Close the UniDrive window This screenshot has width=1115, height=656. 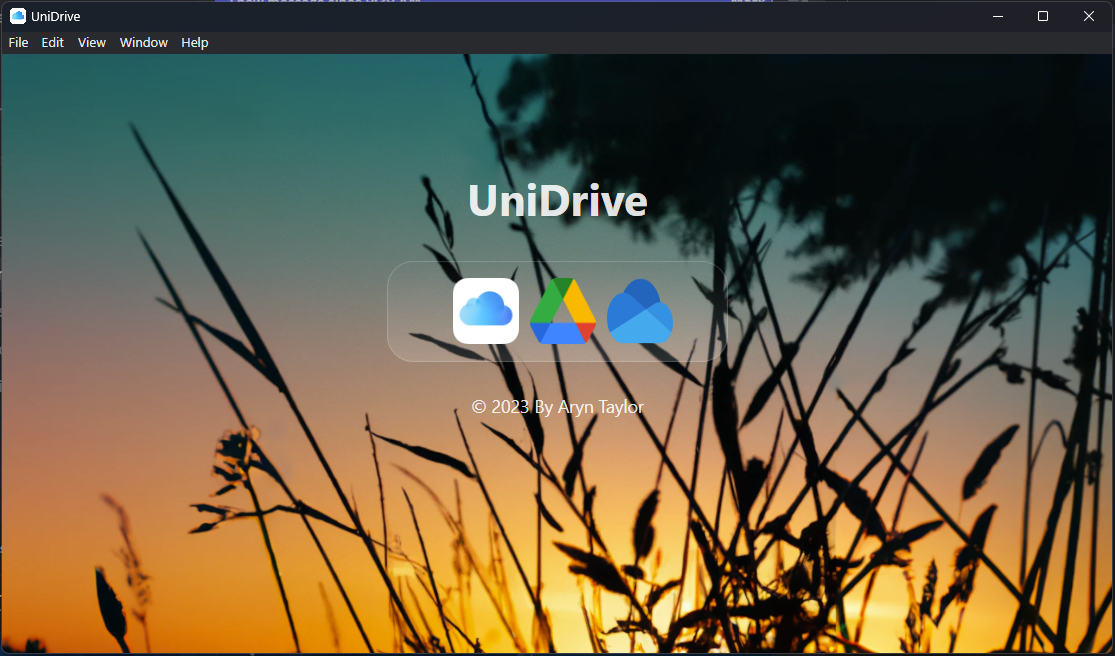[x=1089, y=16]
